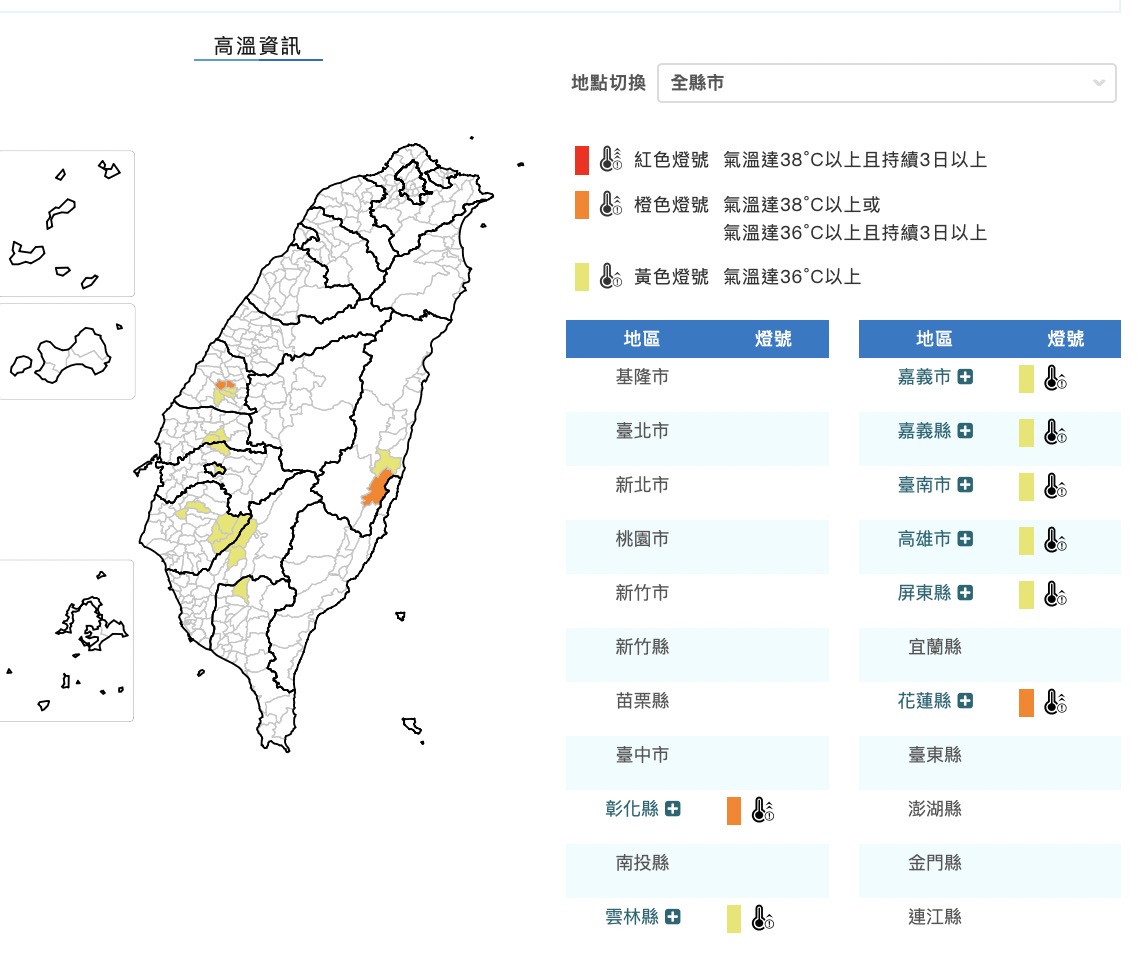Click the orange Changhua area on the map
Image resolution: width=1140 pixels, height=958 pixels.
pyautogui.click(x=225, y=385)
